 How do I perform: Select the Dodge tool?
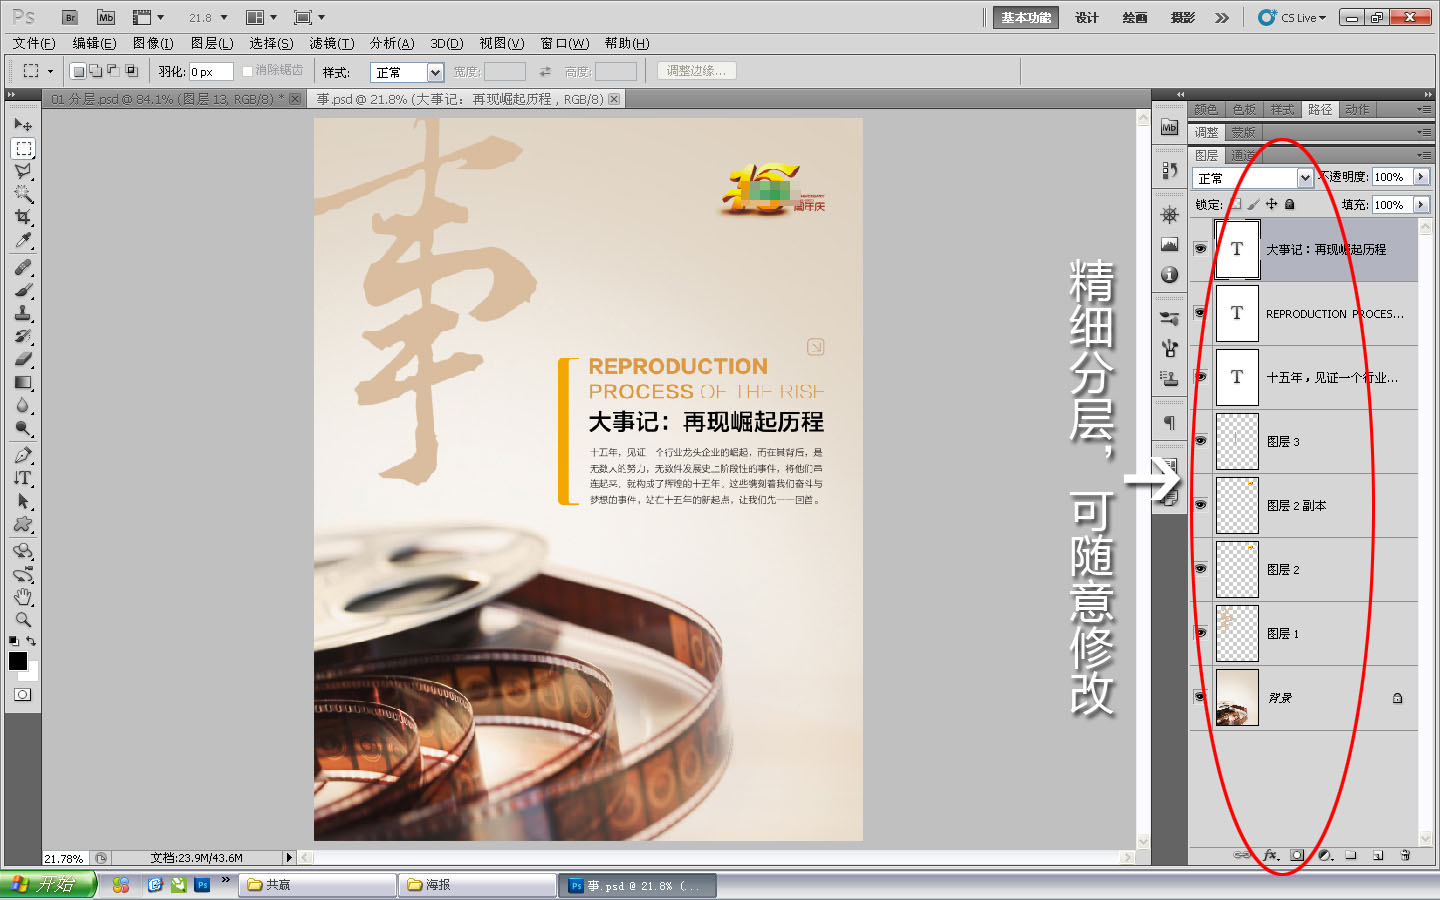click(x=23, y=428)
